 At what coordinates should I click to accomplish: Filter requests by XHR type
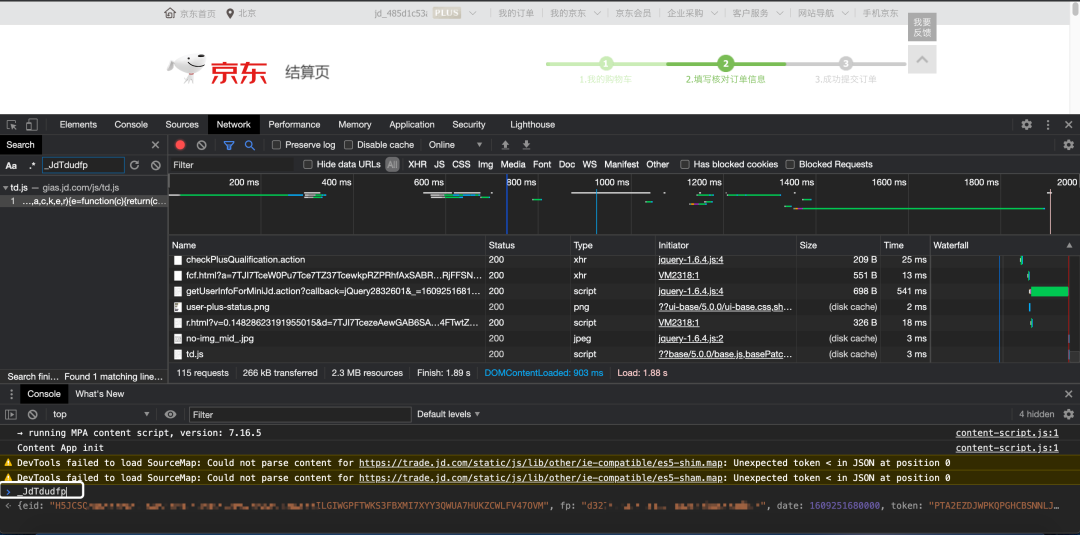point(417,165)
